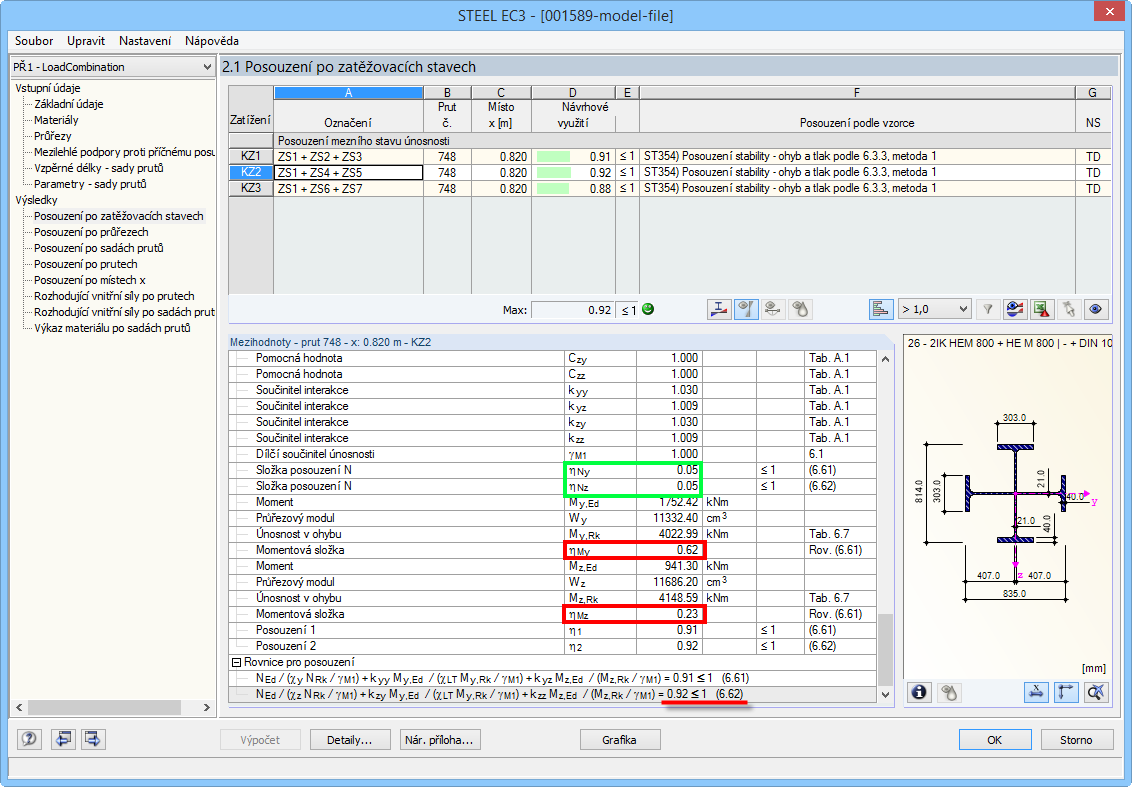The height and width of the screenshot is (787, 1132).
Task: Click the Detaily... button
Action: click(x=349, y=740)
